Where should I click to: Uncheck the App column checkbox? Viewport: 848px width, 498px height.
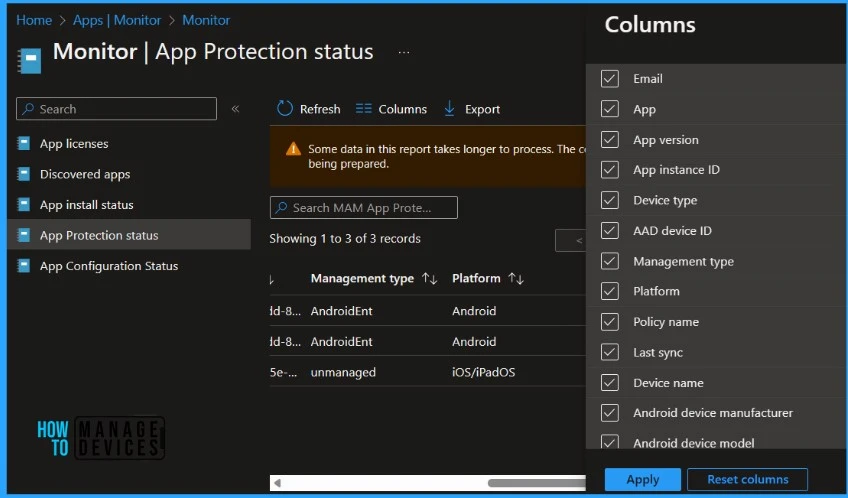tap(610, 109)
